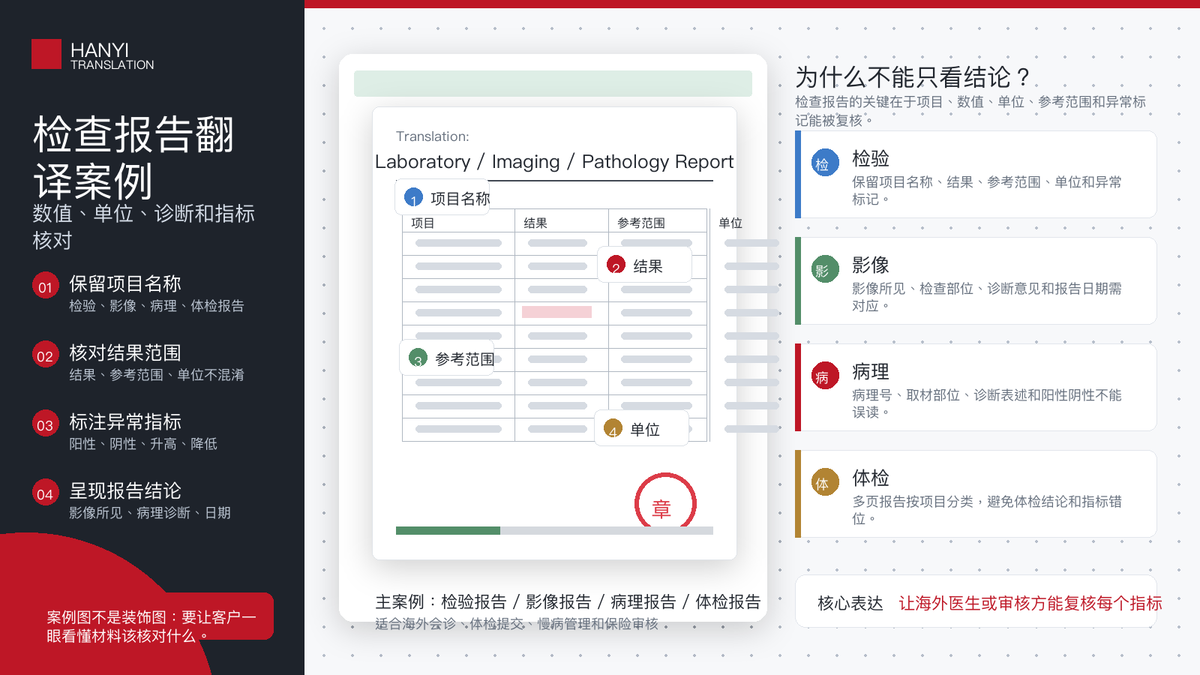The height and width of the screenshot is (675, 1200).
Task: Click the 影像所见、检查部位 description
Action: (x=987, y=296)
